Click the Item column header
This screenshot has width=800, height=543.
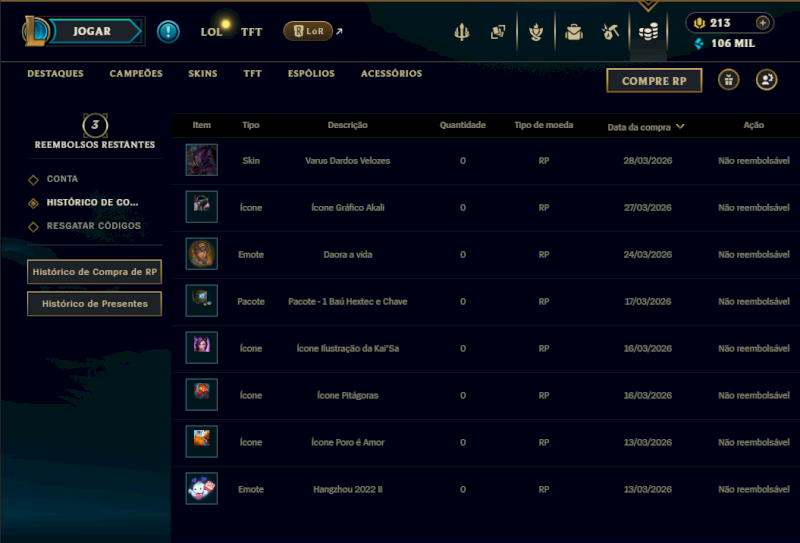(202, 125)
